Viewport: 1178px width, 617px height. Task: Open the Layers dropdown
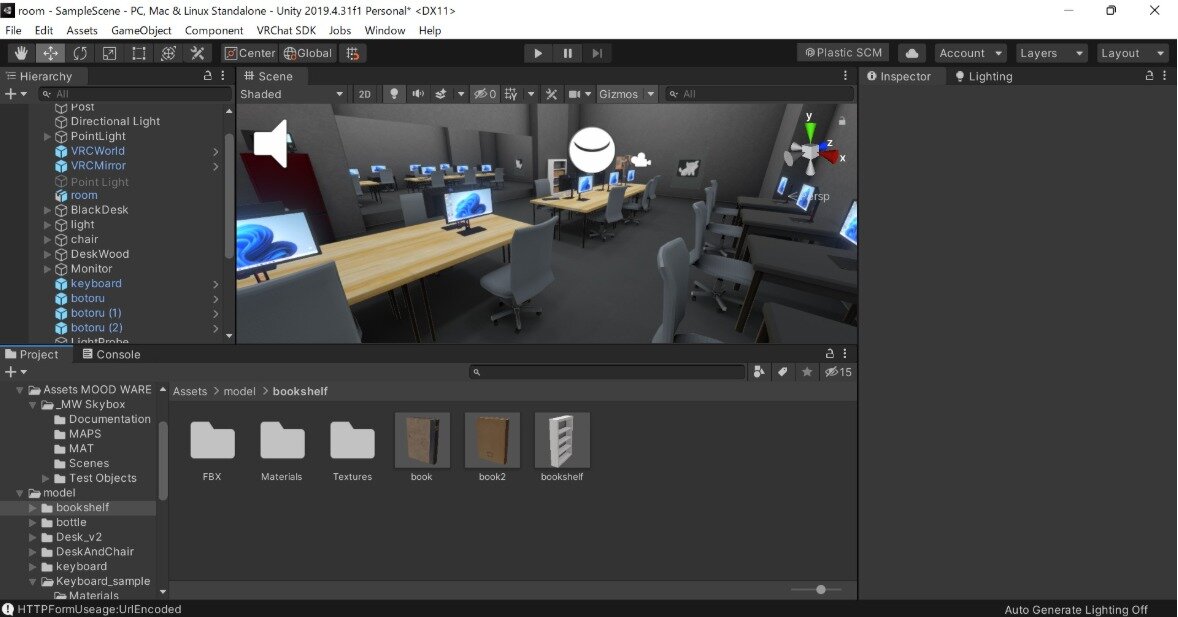1051,53
